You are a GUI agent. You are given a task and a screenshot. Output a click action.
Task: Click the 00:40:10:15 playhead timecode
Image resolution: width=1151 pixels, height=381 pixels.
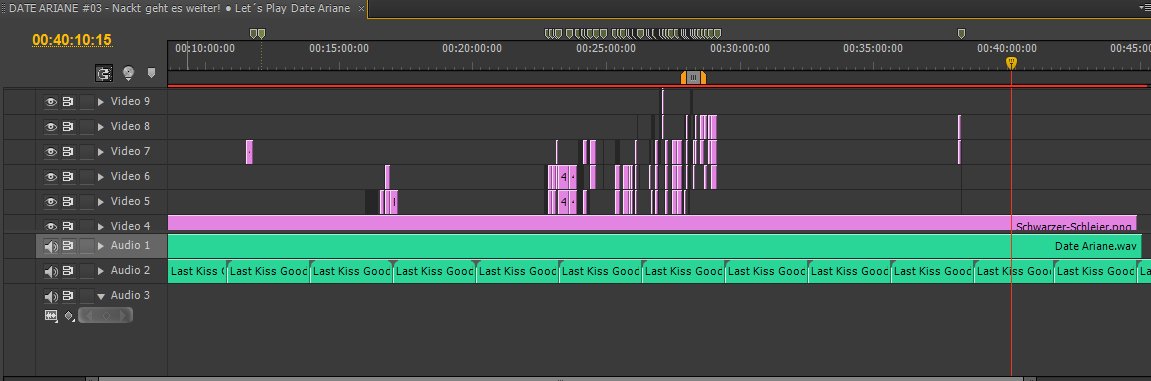(x=72, y=40)
